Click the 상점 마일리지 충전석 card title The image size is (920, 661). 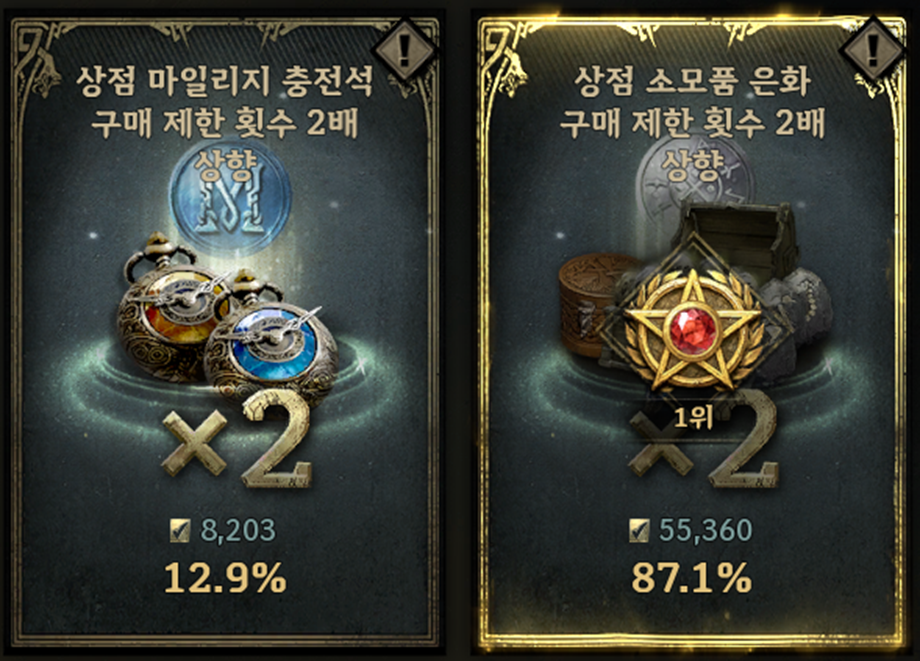(x=226, y=82)
